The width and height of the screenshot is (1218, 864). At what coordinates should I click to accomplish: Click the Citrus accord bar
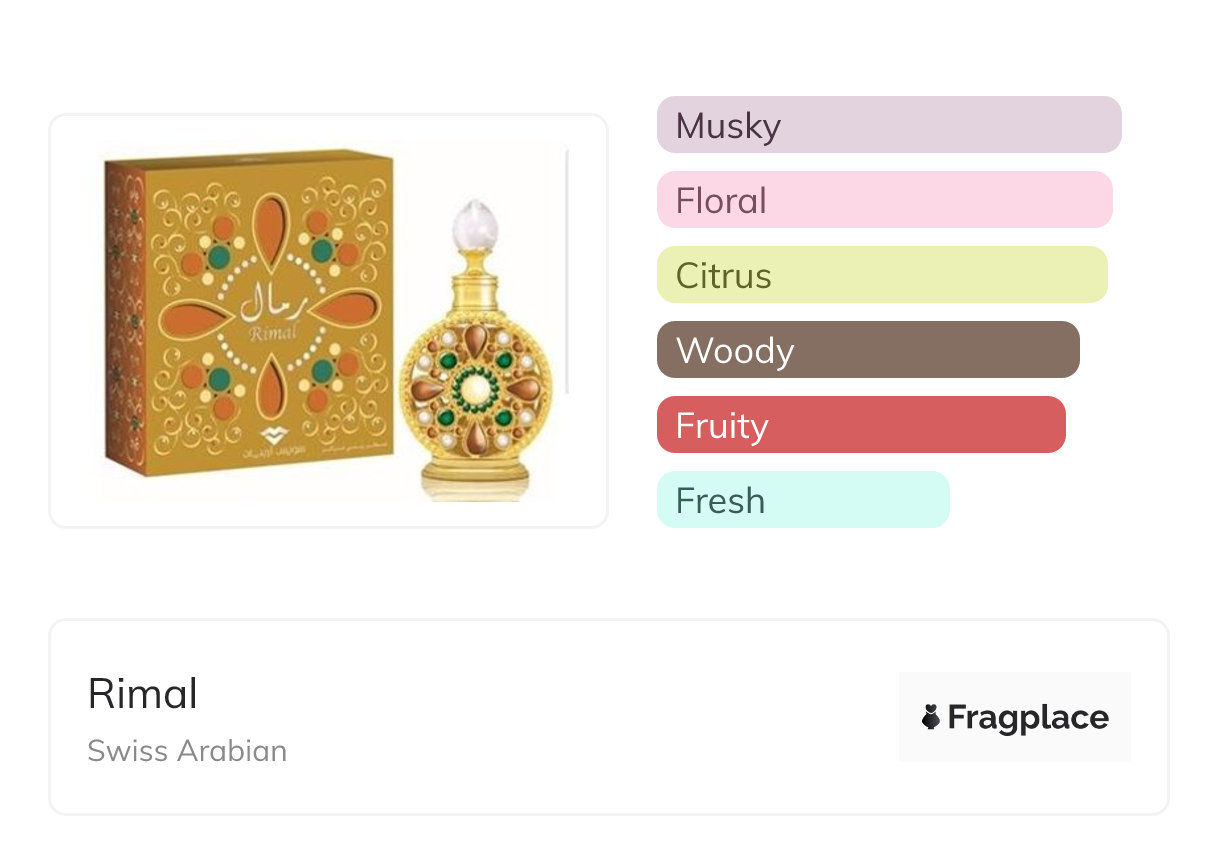(881, 275)
